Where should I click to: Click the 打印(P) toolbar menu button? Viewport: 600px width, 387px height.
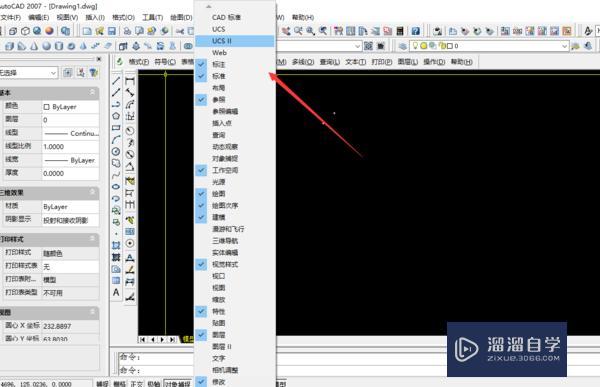click(x=382, y=62)
